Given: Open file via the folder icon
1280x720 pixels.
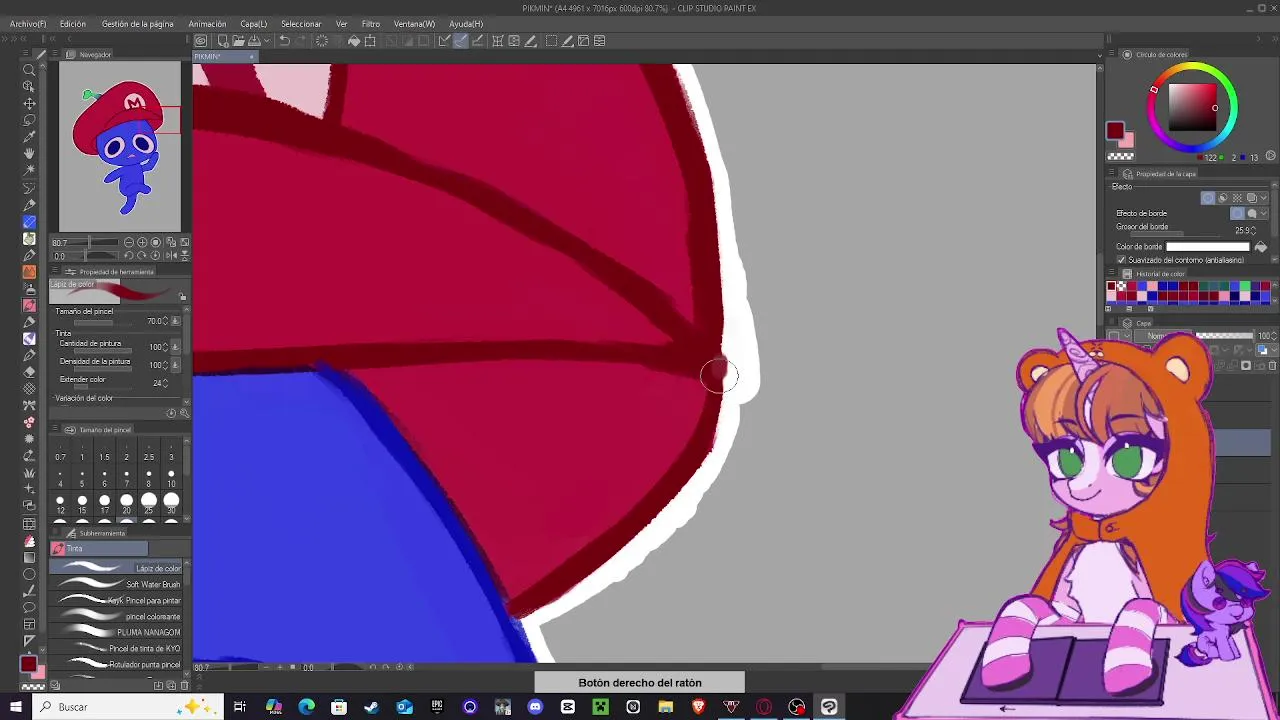Looking at the screenshot, I should tap(238, 41).
